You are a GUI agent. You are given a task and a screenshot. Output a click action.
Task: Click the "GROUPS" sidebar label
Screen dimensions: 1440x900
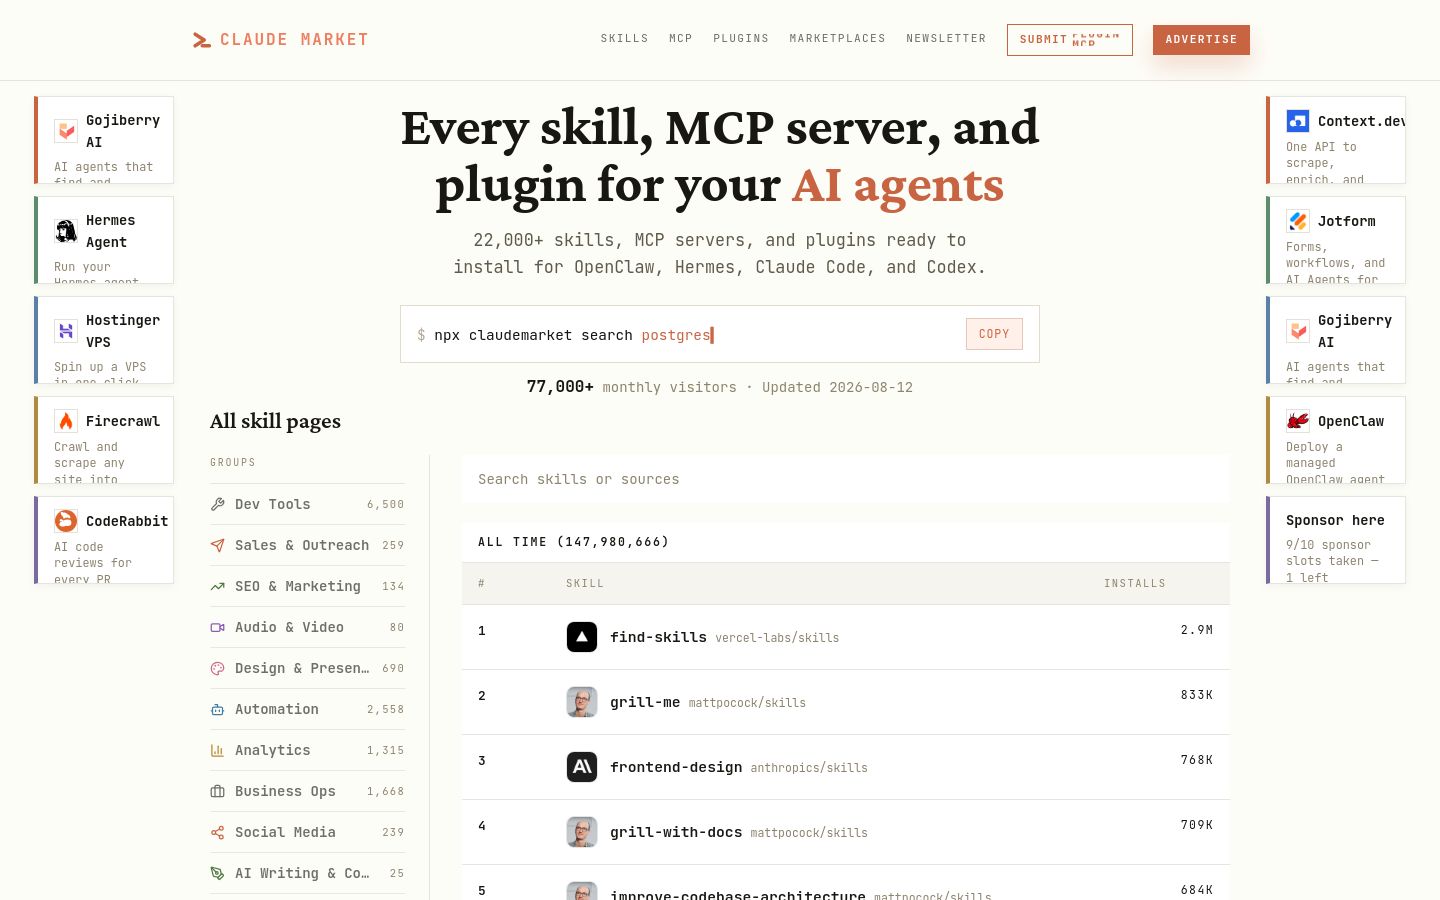point(233,462)
